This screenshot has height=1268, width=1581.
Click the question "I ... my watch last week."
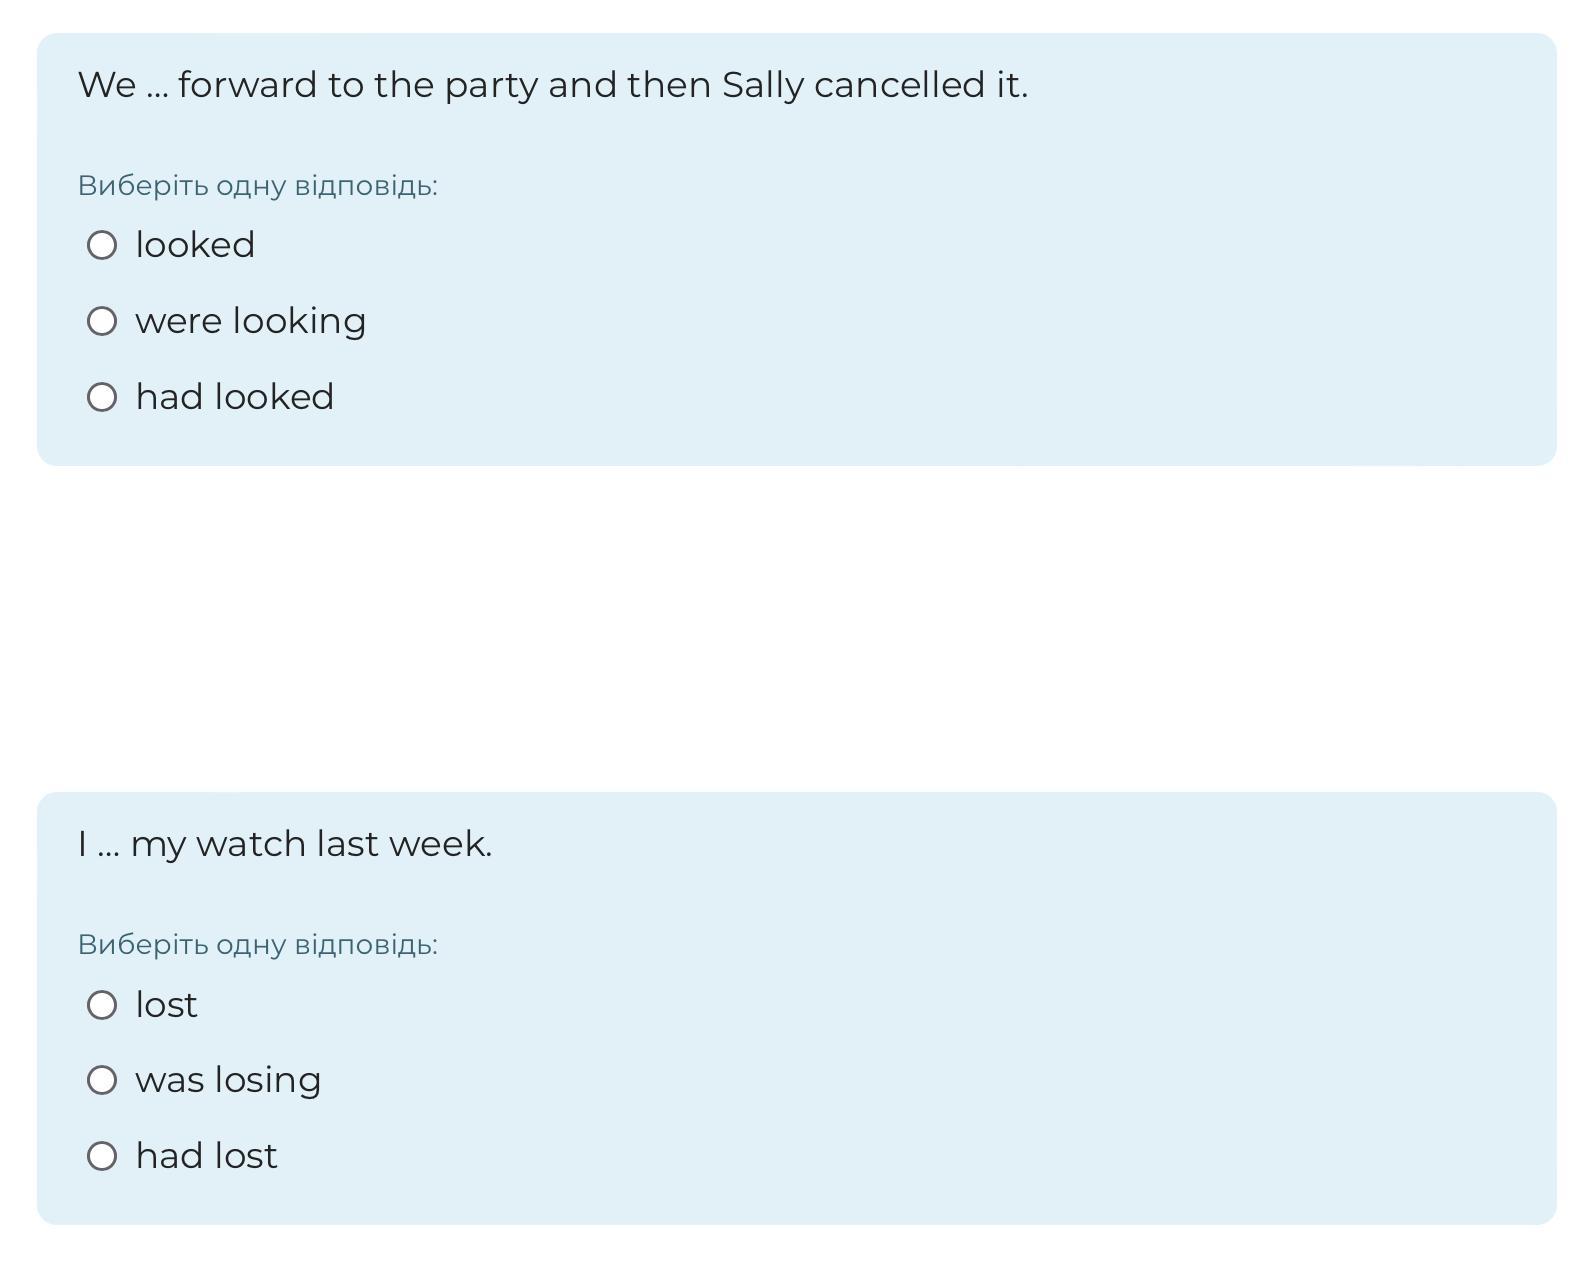[285, 845]
